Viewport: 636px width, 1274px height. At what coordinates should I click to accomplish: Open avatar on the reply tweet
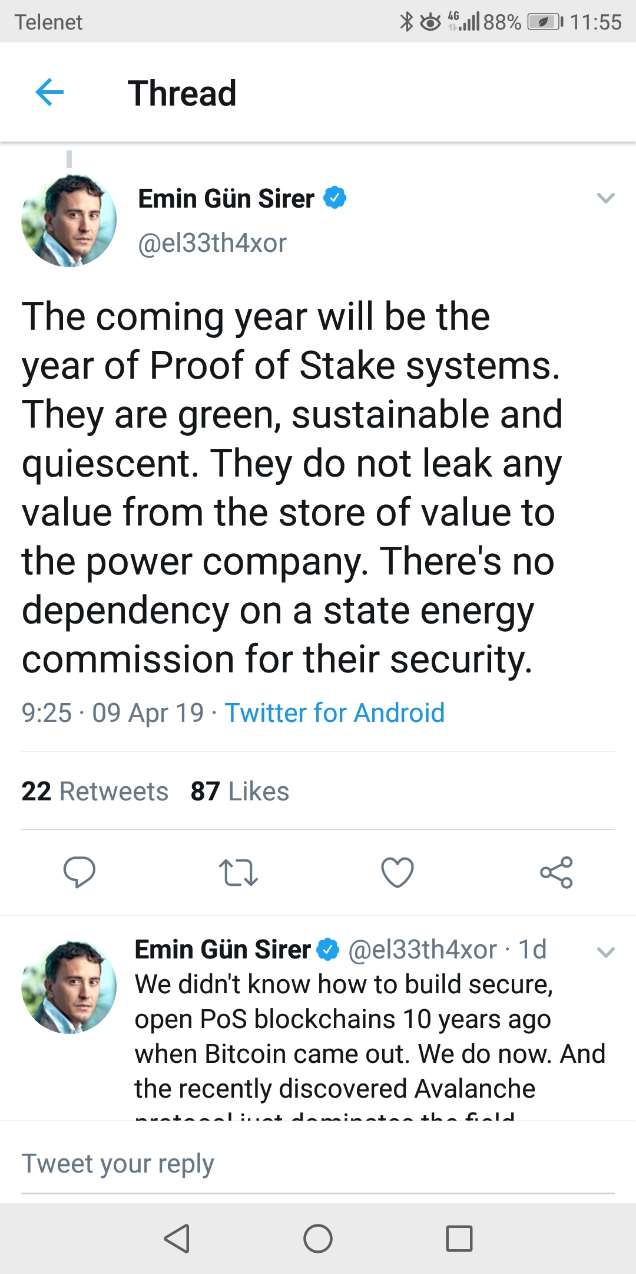[69, 986]
